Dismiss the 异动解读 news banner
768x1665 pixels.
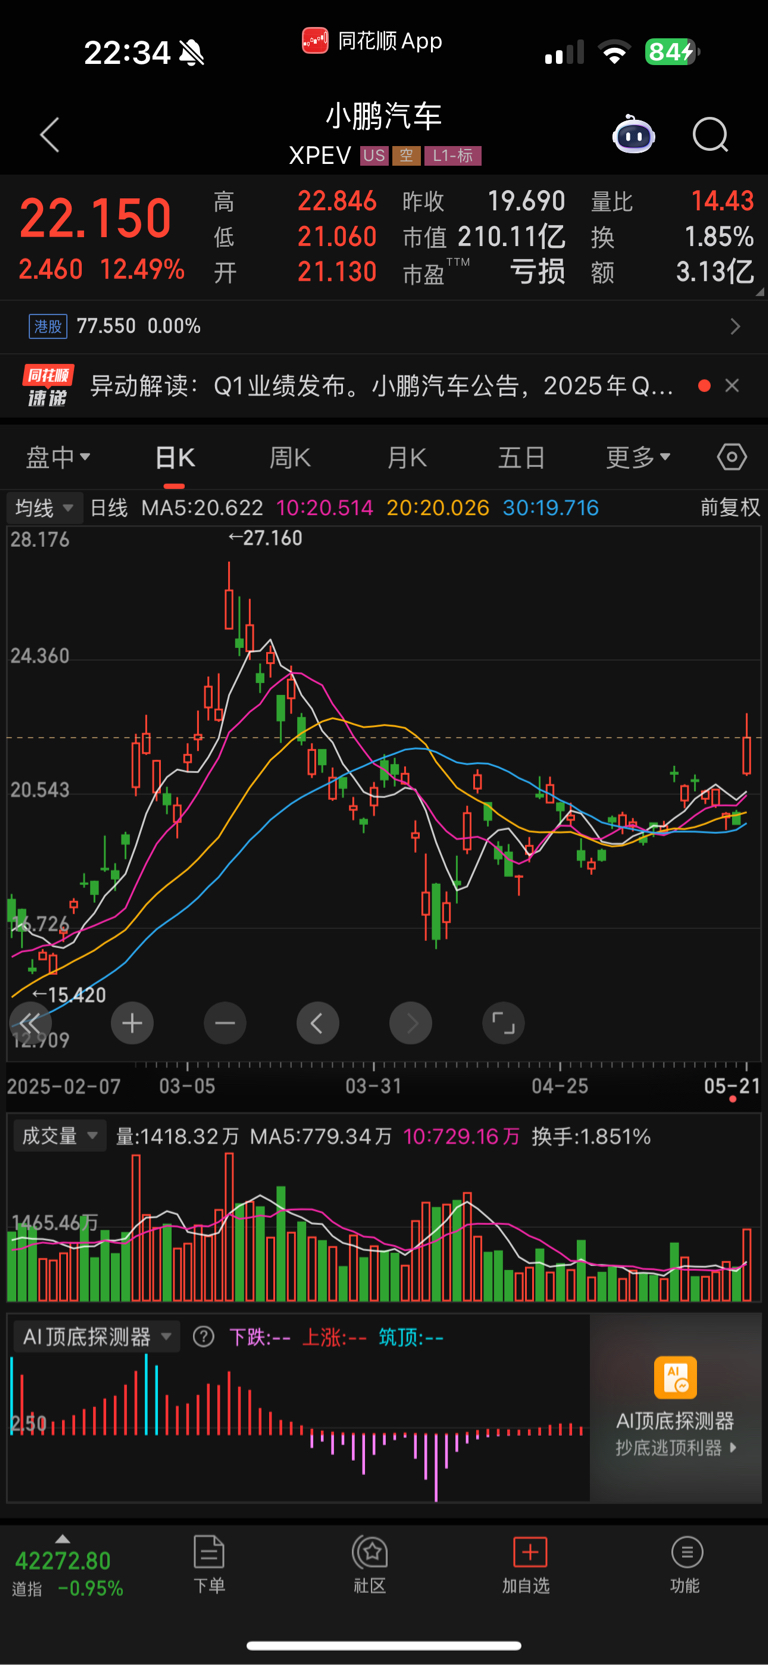732,386
